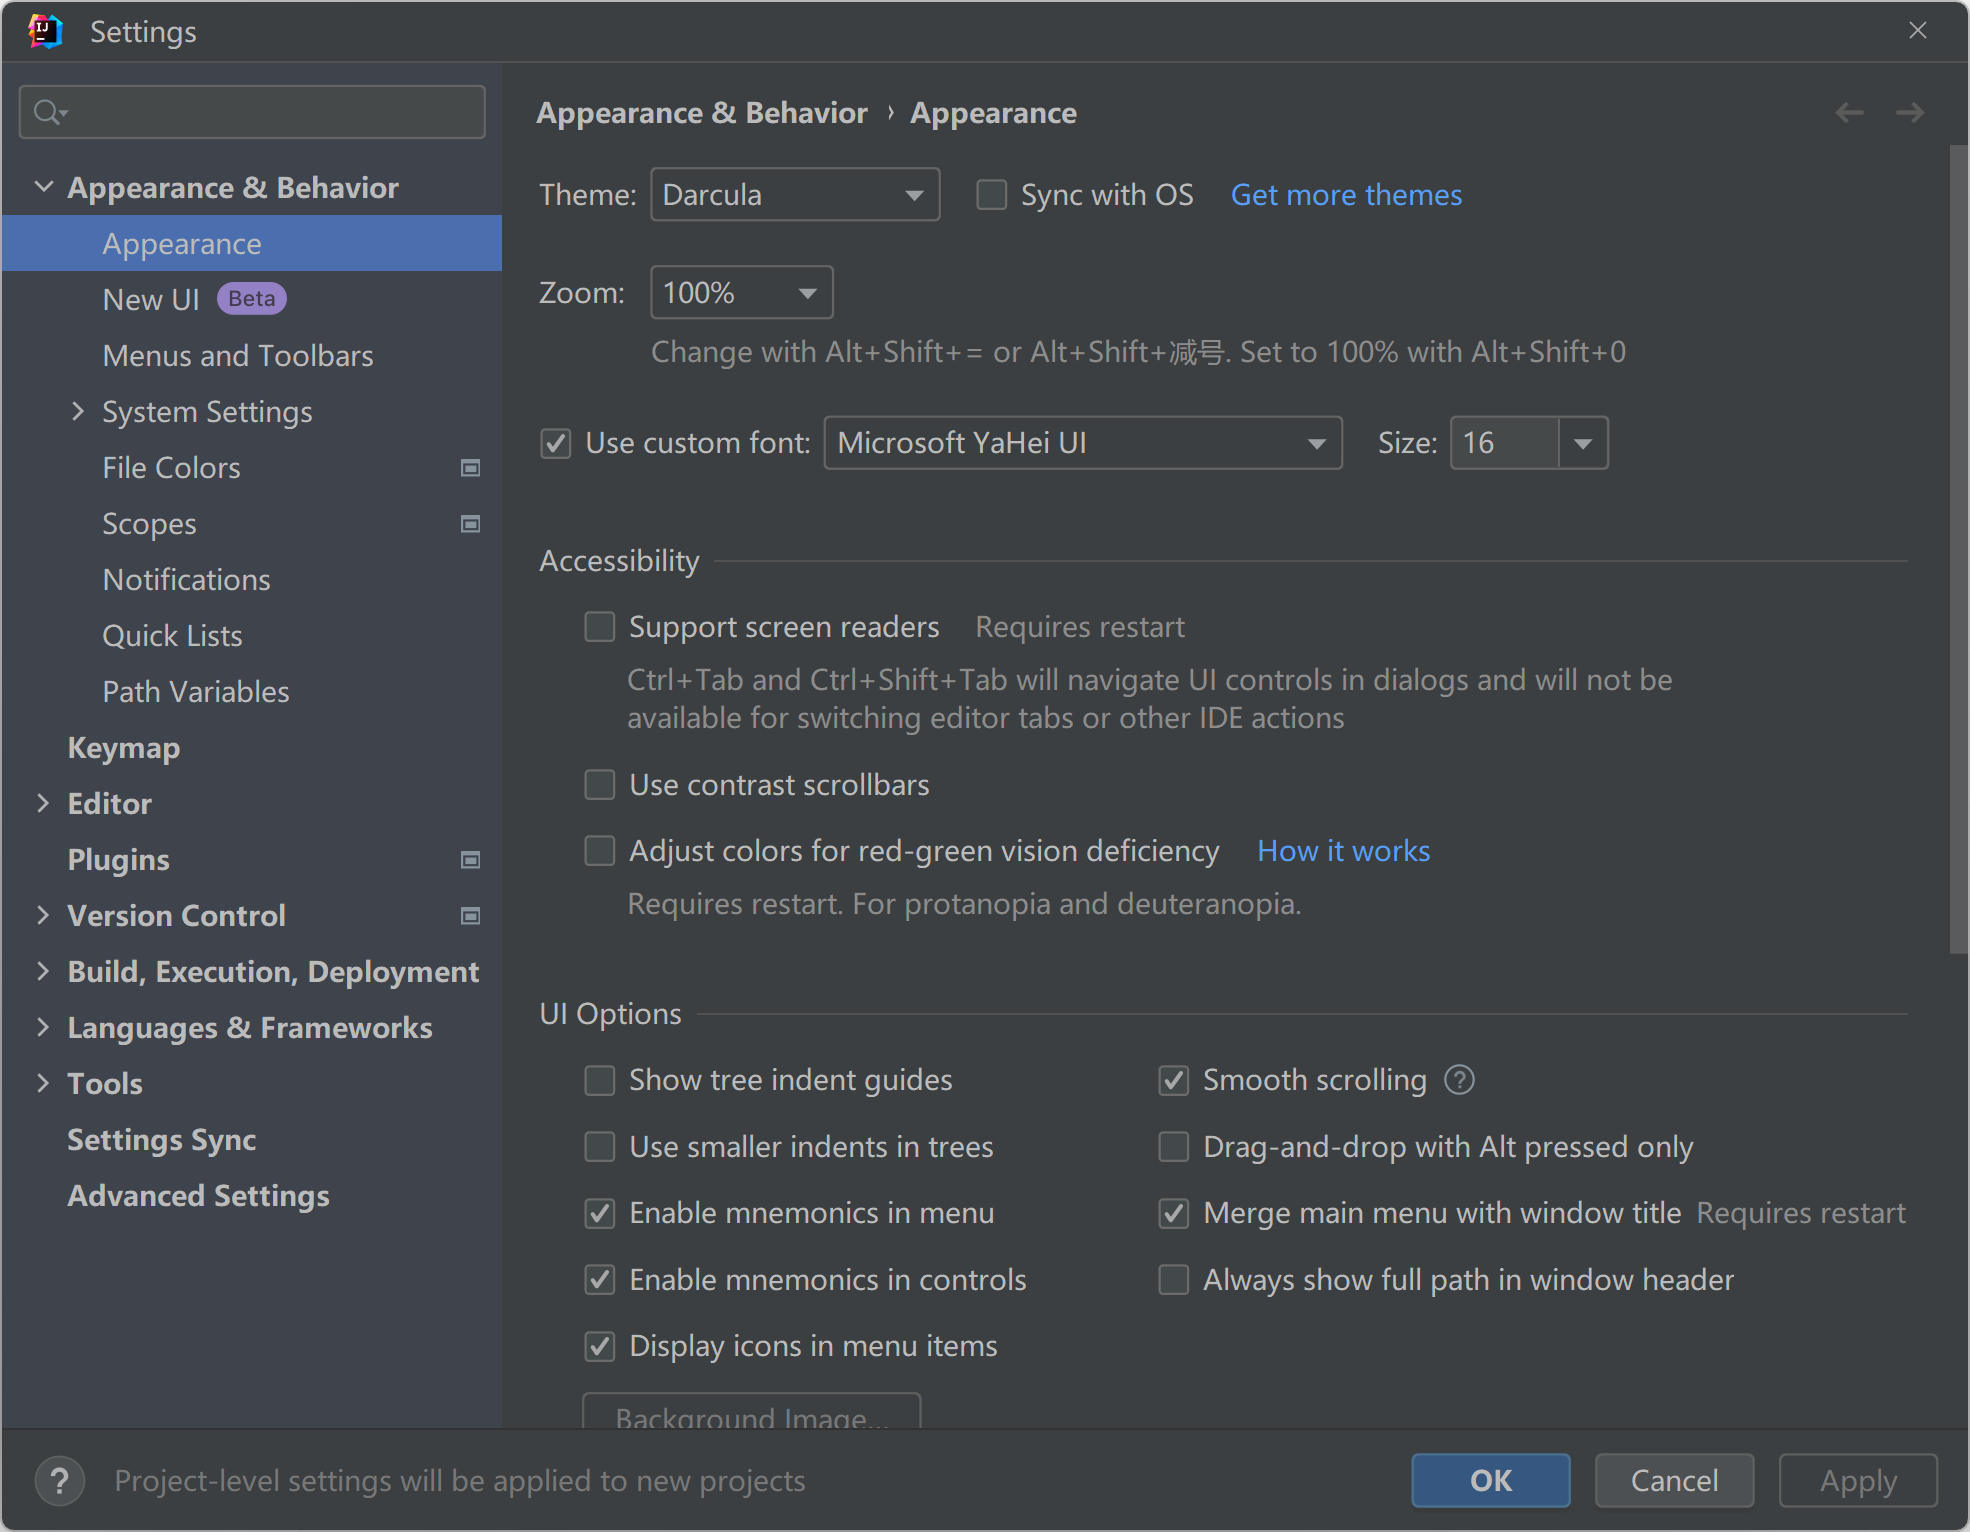Expand Build, Execution, Deployment node
Viewport: 1970px width, 1532px height.
coord(43,971)
